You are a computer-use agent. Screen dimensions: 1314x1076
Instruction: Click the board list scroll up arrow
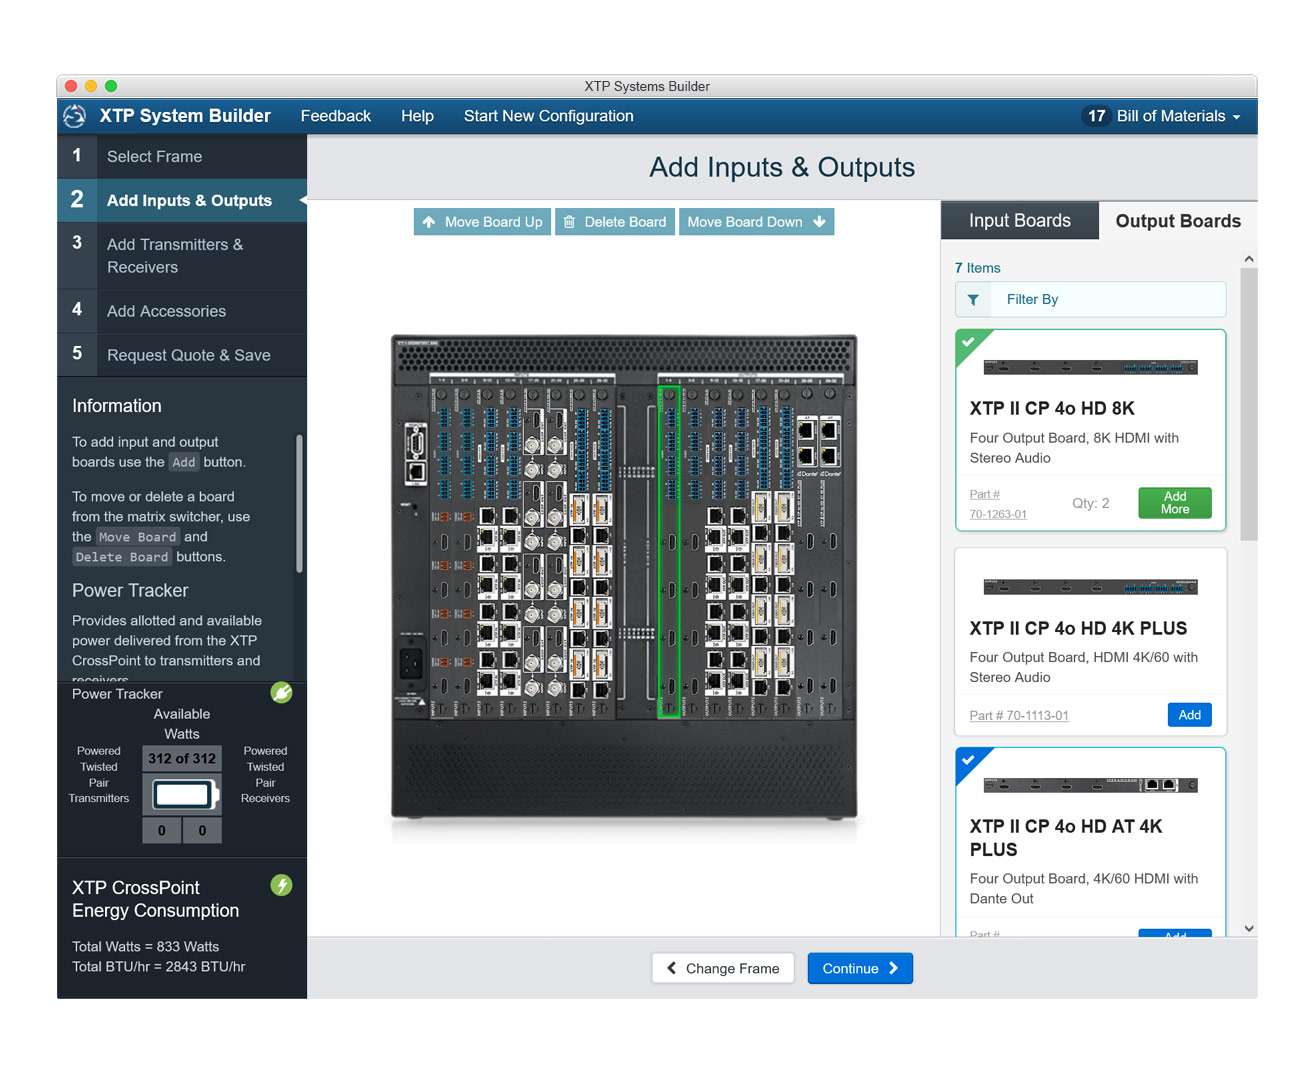(1249, 259)
